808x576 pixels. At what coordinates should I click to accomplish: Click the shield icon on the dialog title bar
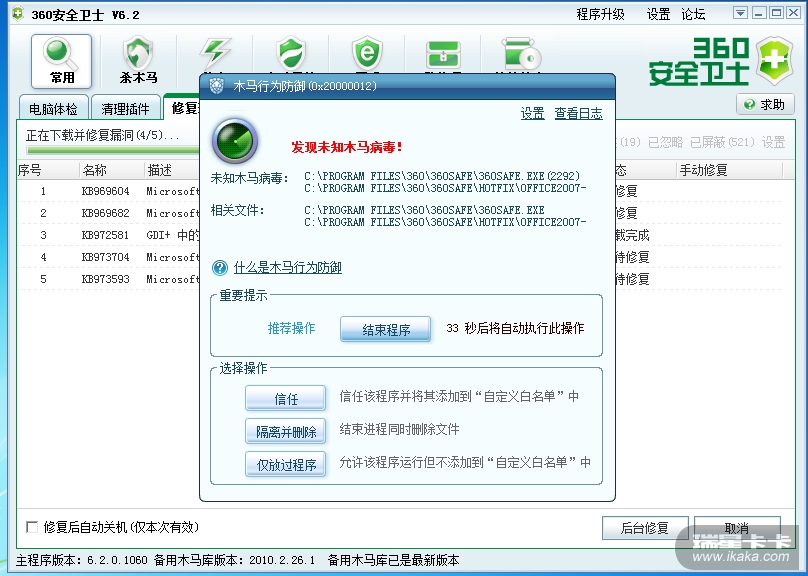click(216, 86)
